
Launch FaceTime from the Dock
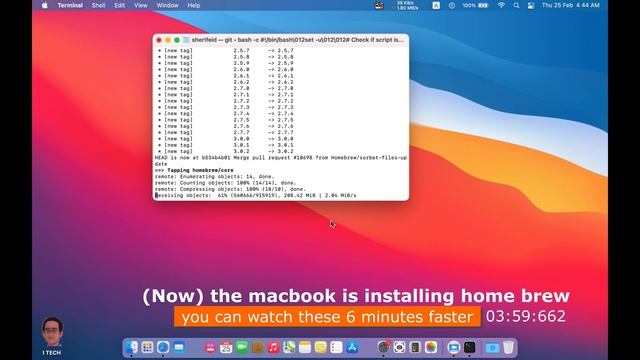click(242, 347)
